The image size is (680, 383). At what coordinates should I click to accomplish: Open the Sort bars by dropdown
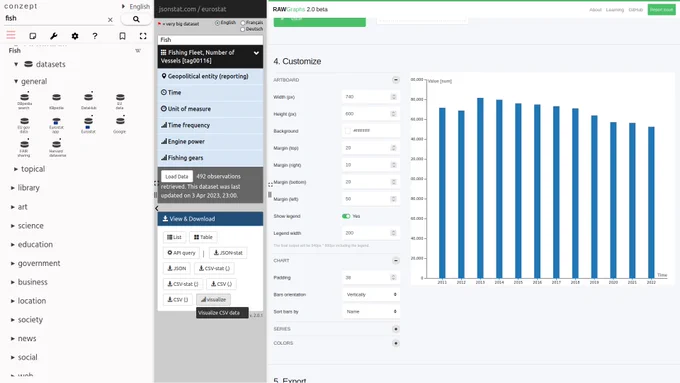click(x=371, y=311)
